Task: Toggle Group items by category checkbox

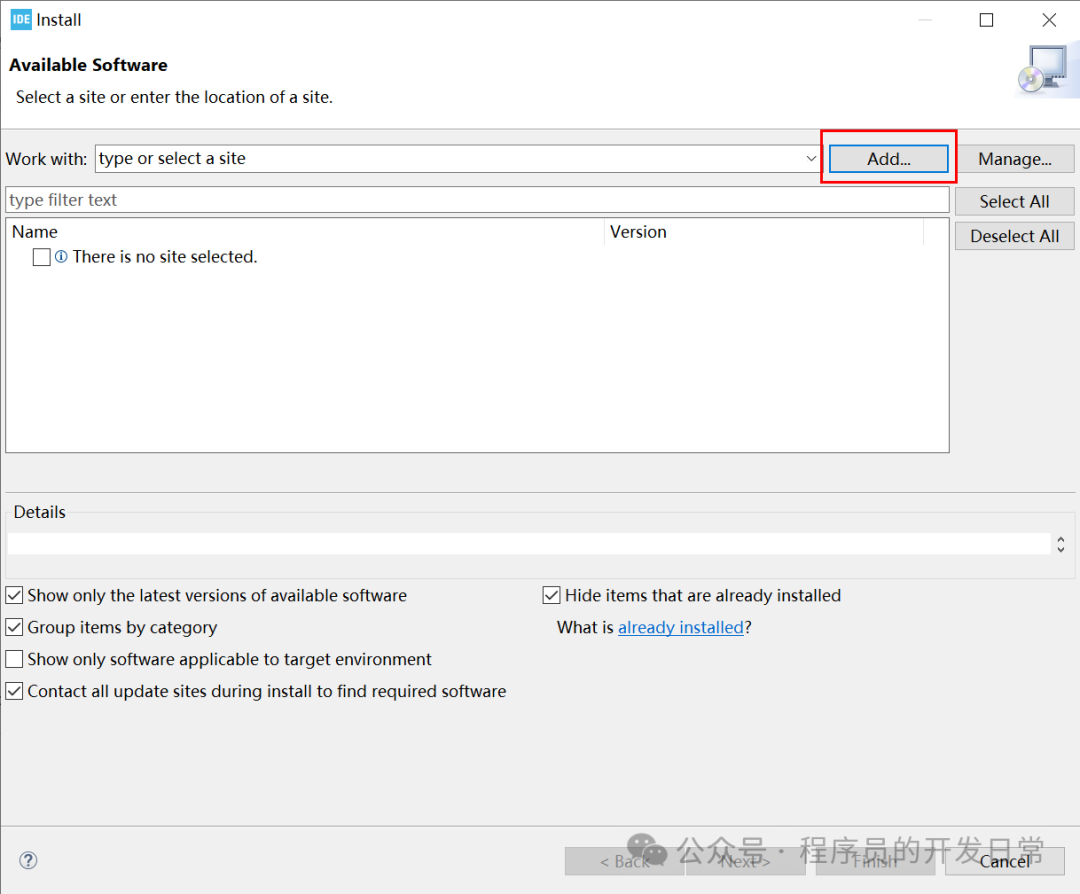Action: 14,627
